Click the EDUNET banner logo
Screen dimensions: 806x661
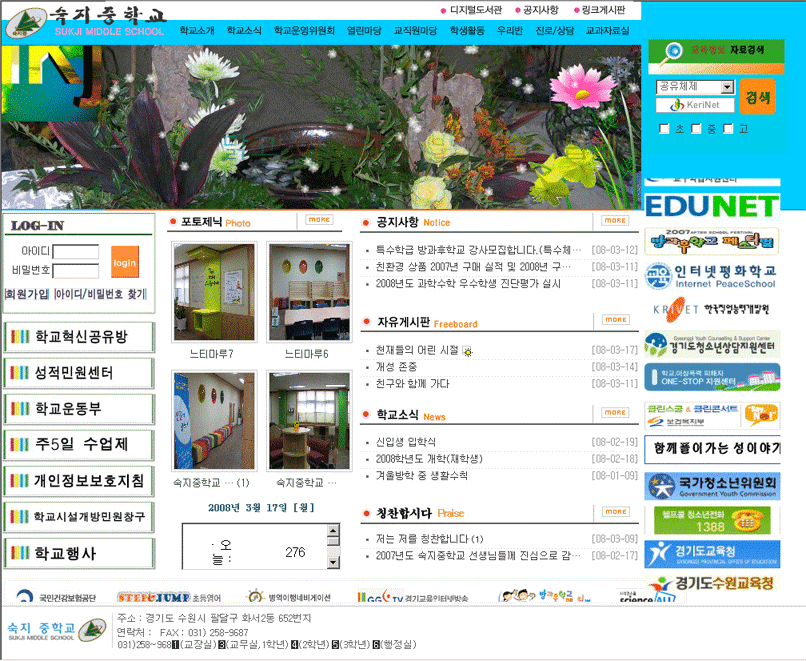pyautogui.click(x=711, y=206)
